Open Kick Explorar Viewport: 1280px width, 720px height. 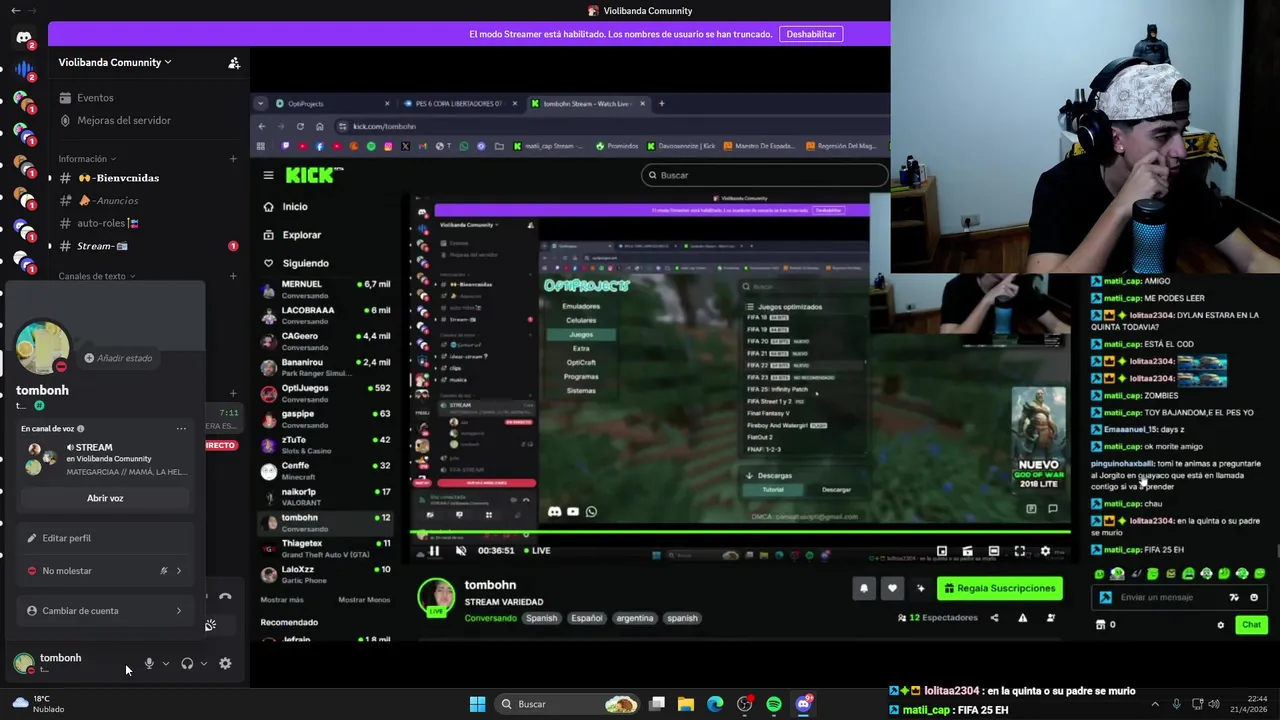tap(293, 235)
